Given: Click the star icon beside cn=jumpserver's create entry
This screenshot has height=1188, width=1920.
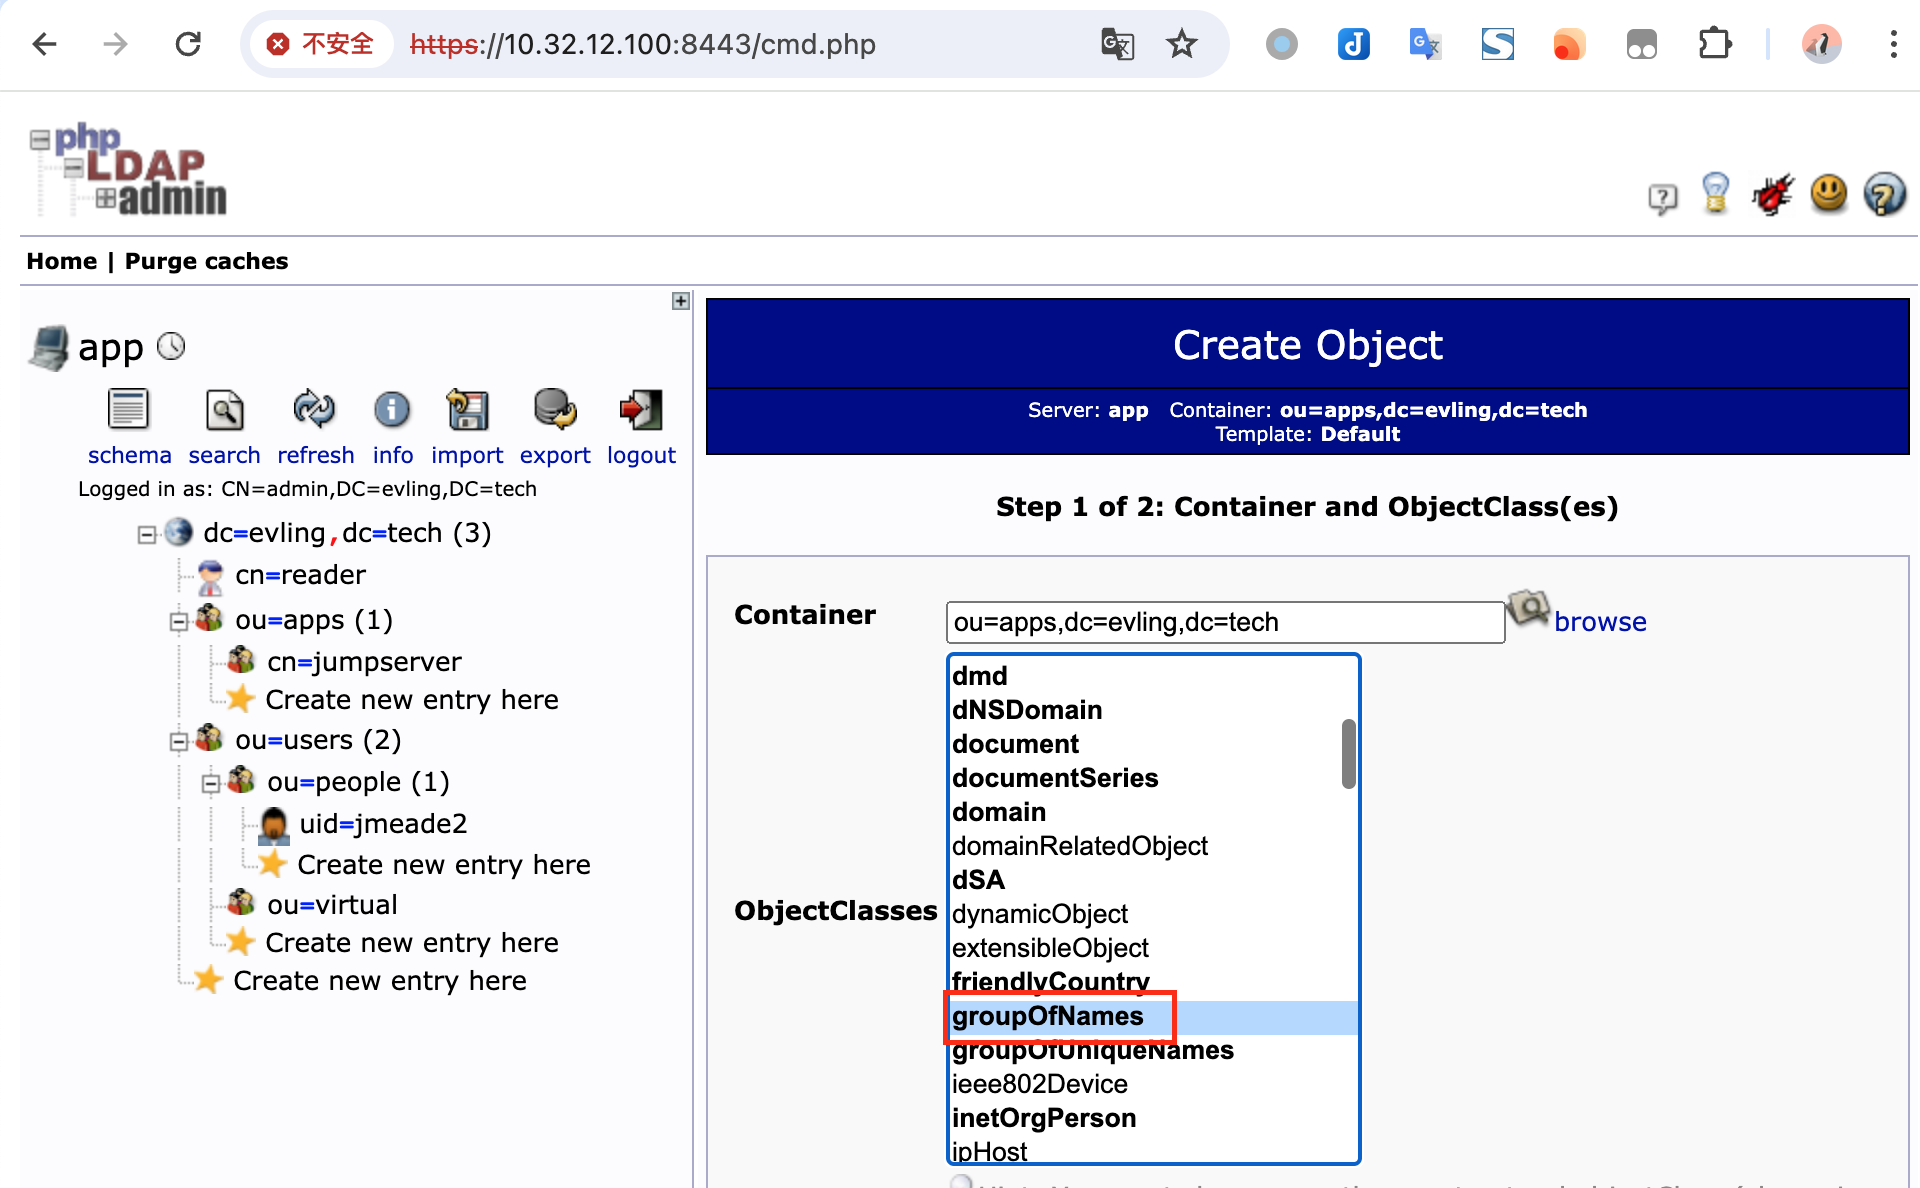Looking at the screenshot, I should click(x=240, y=698).
